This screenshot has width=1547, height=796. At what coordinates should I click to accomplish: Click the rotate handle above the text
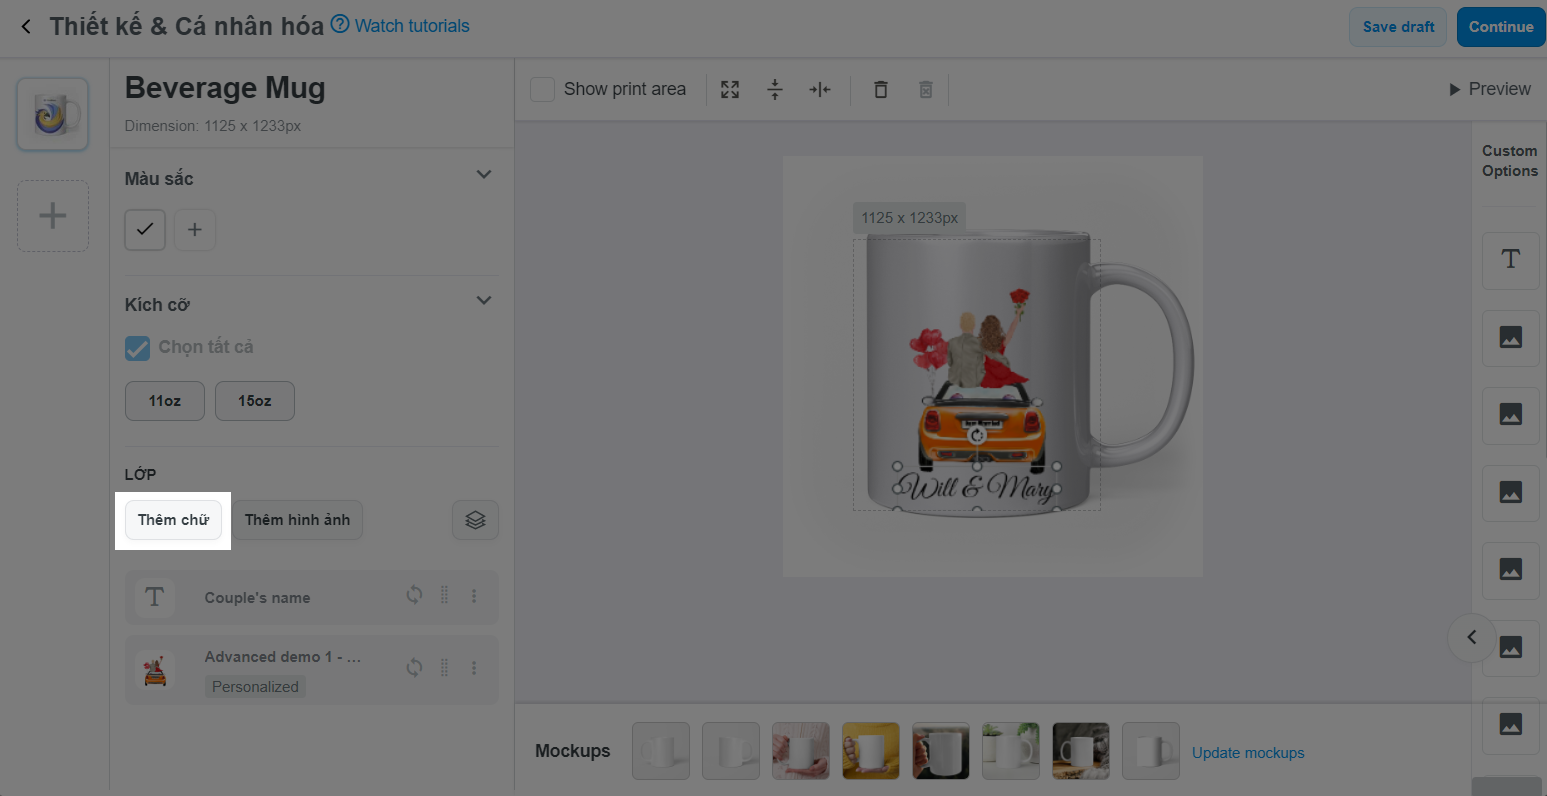tap(977, 436)
